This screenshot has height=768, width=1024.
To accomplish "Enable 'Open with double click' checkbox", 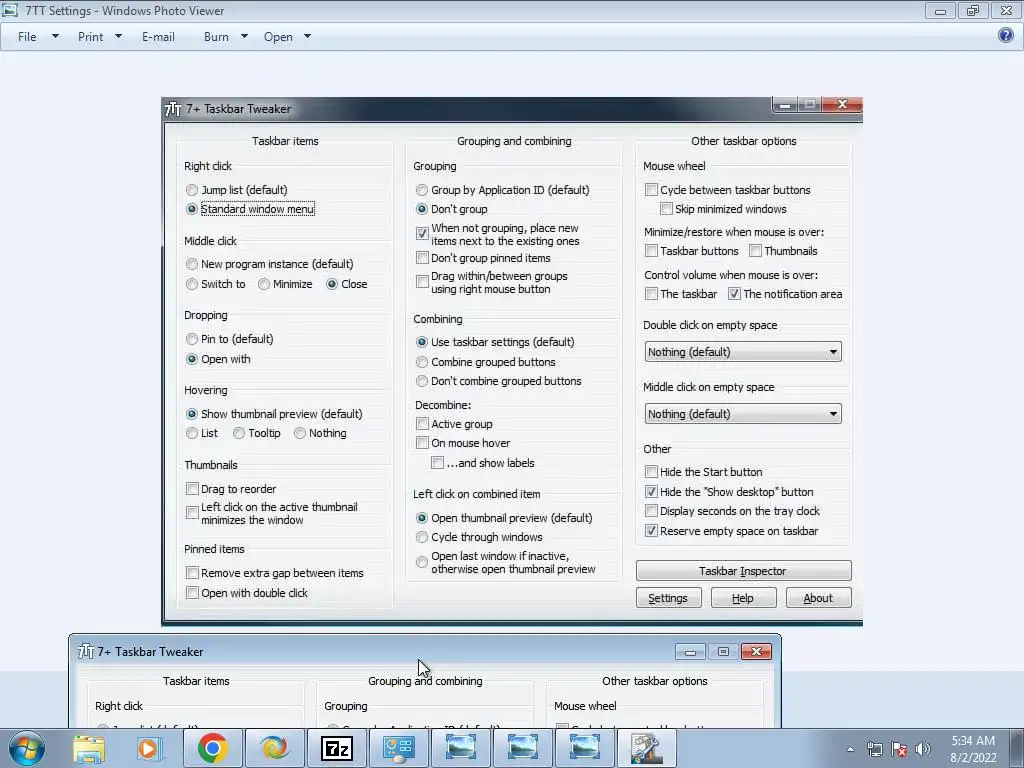I will 192,593.
